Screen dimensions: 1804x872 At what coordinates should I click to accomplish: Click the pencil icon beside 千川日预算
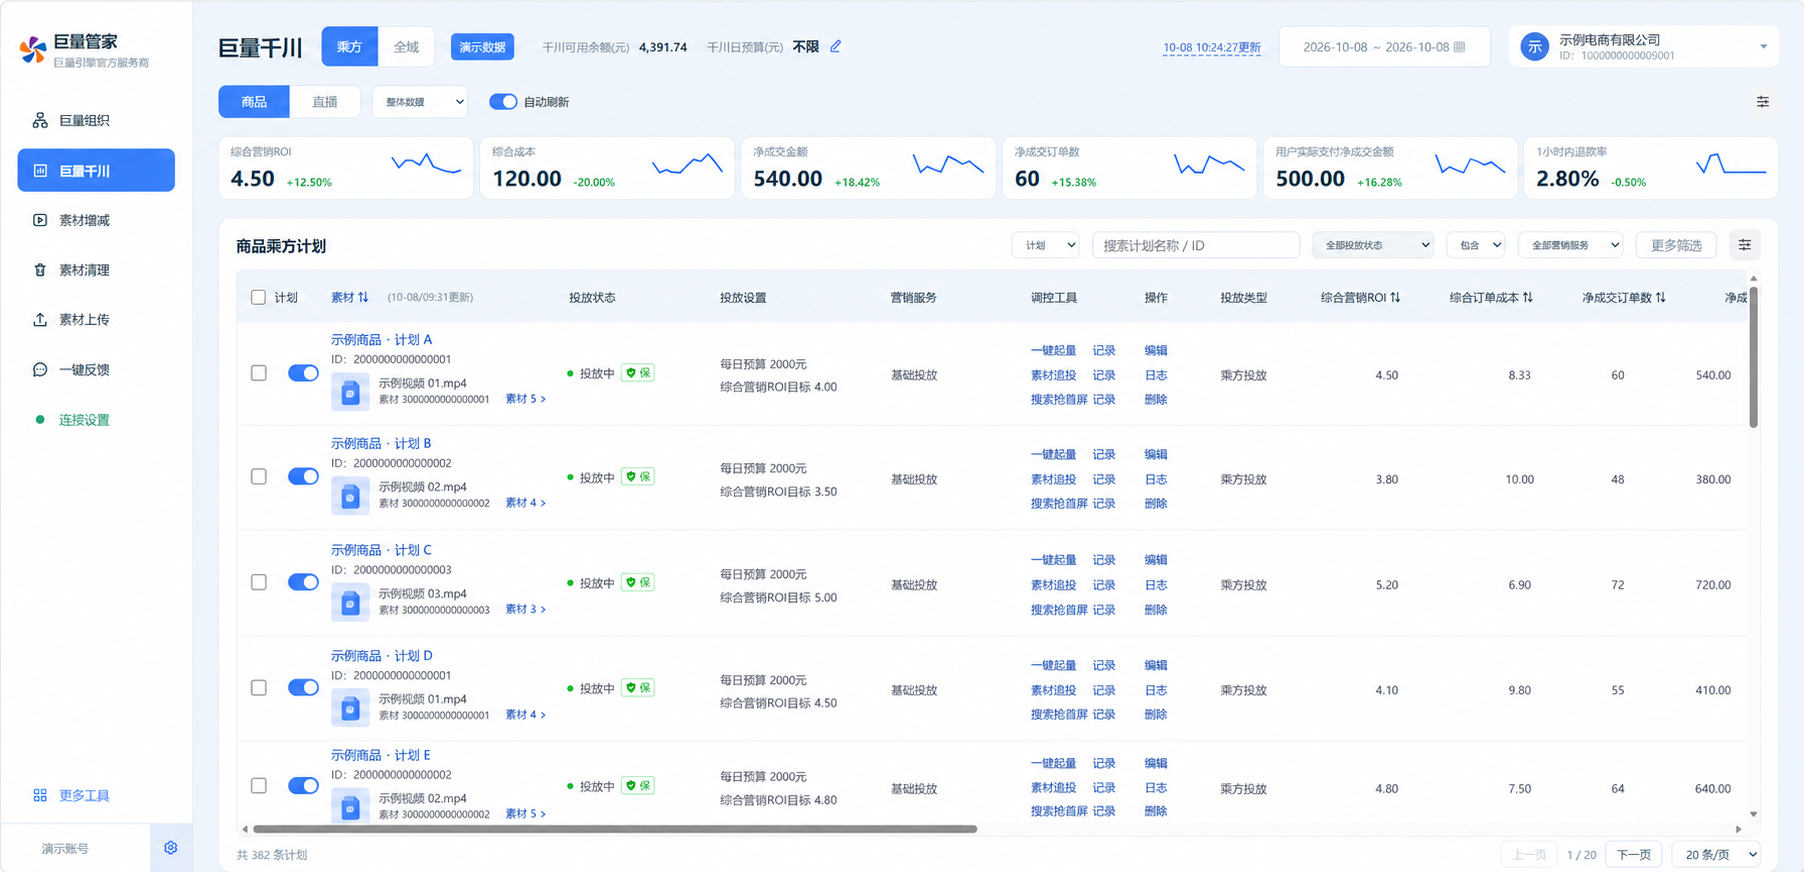(x=836, y=46)
